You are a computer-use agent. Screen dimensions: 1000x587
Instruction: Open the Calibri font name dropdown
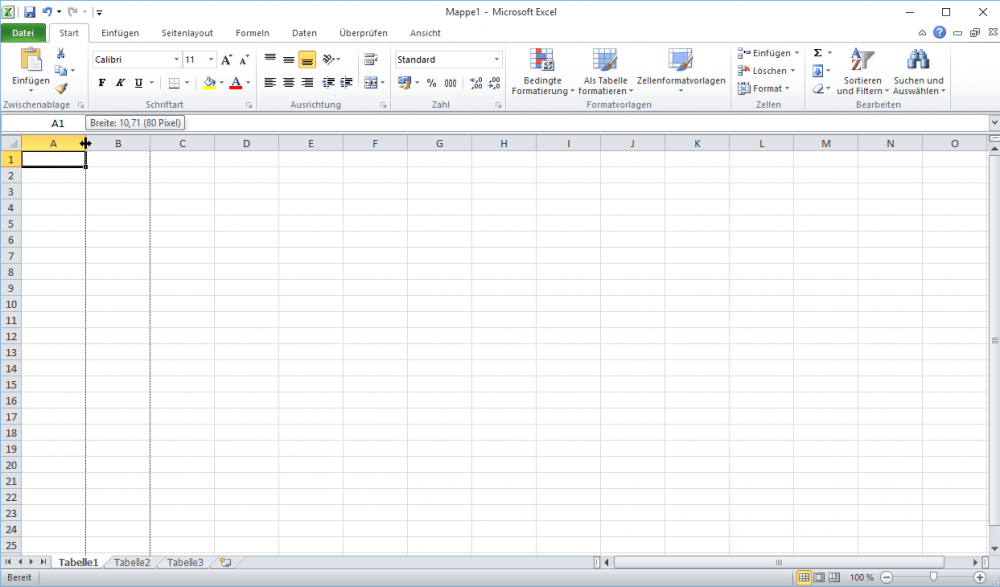[177, 59]
